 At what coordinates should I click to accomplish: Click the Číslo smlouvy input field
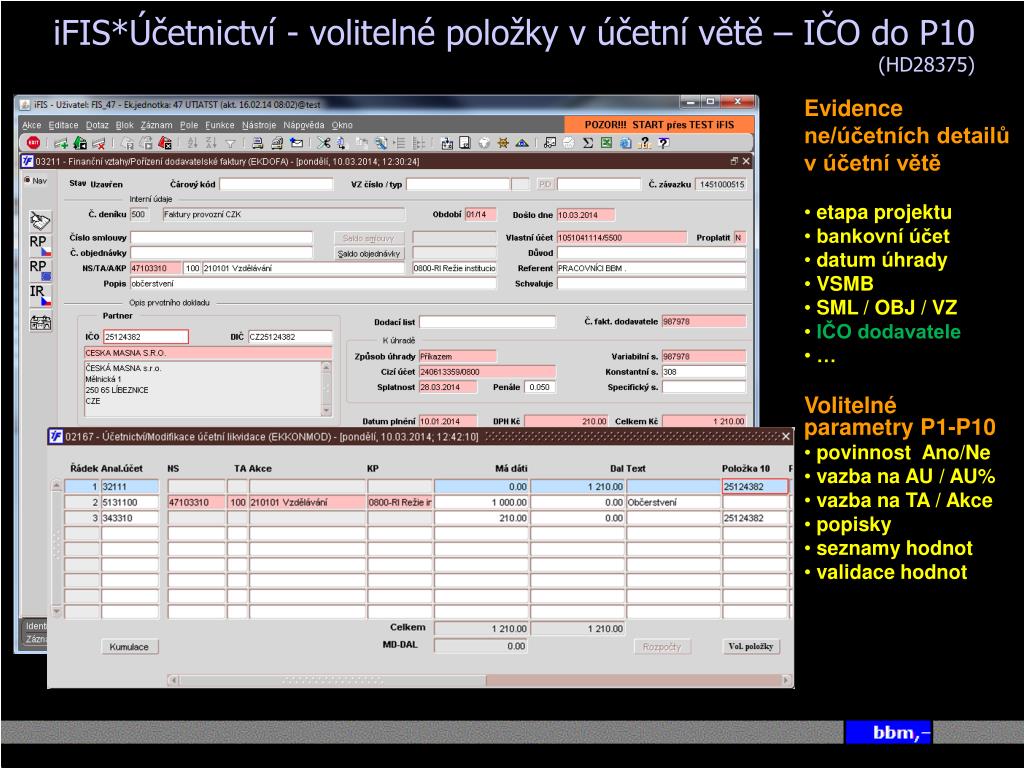(221, 238)
